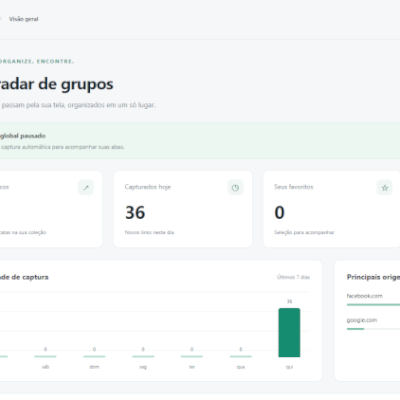The width and height of the screenshot is (400, 400).
Task: Click the facebook.com origin label
Action: click(x=364, y=296)
